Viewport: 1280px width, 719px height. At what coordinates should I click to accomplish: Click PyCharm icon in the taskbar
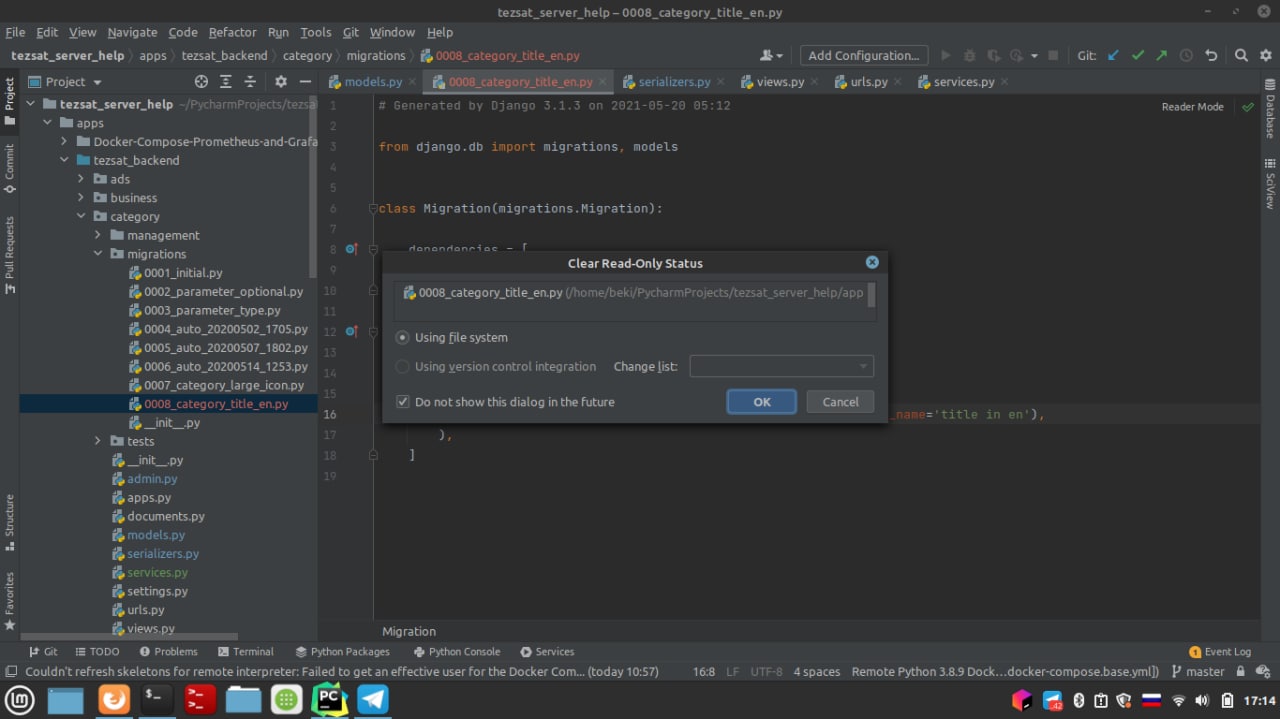329,700
